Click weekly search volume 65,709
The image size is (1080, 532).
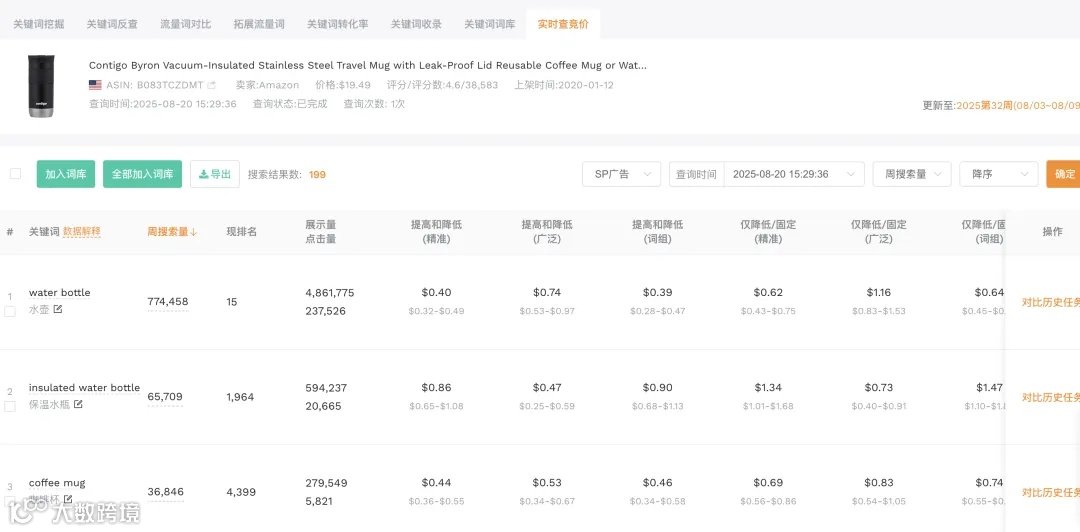click(165, 397)
